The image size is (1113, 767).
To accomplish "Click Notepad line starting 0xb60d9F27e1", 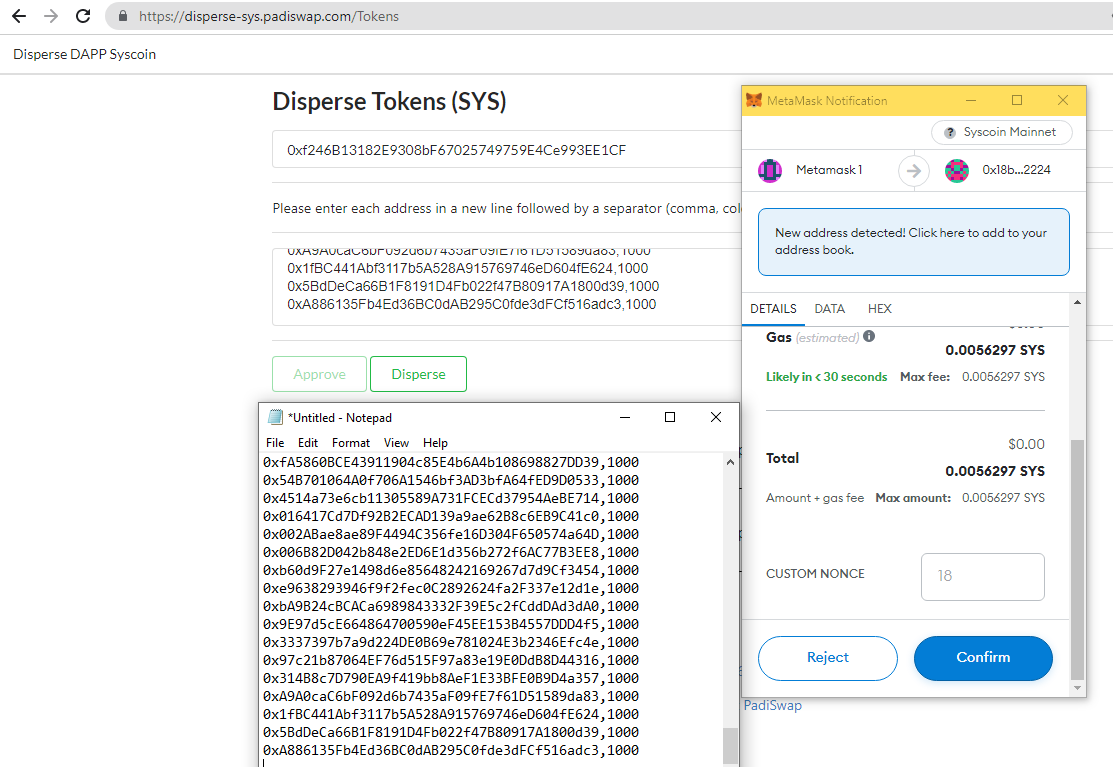I will 451,570.
